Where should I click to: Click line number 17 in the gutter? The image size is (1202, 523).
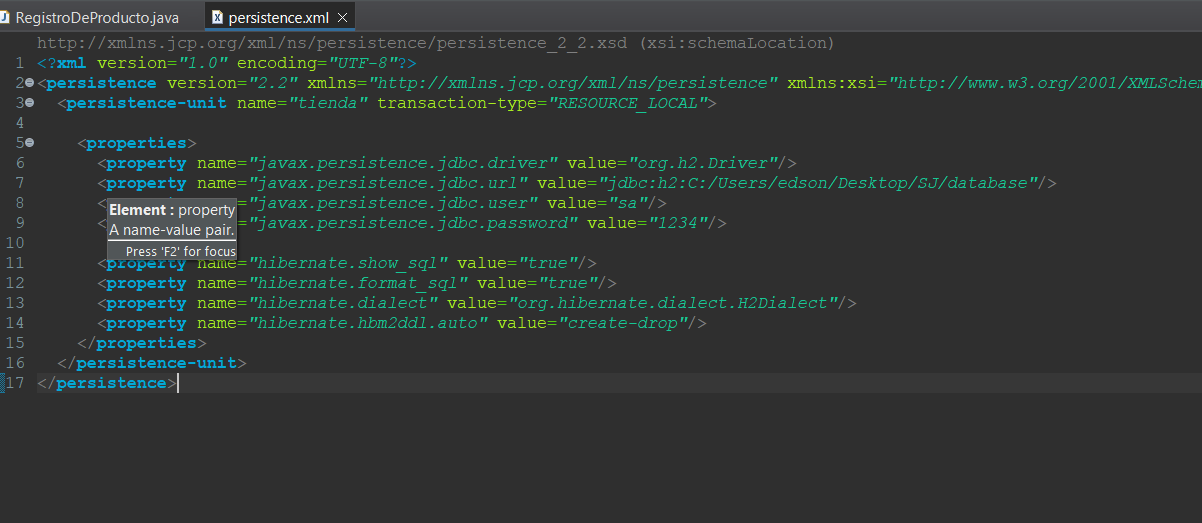[15, 383]
